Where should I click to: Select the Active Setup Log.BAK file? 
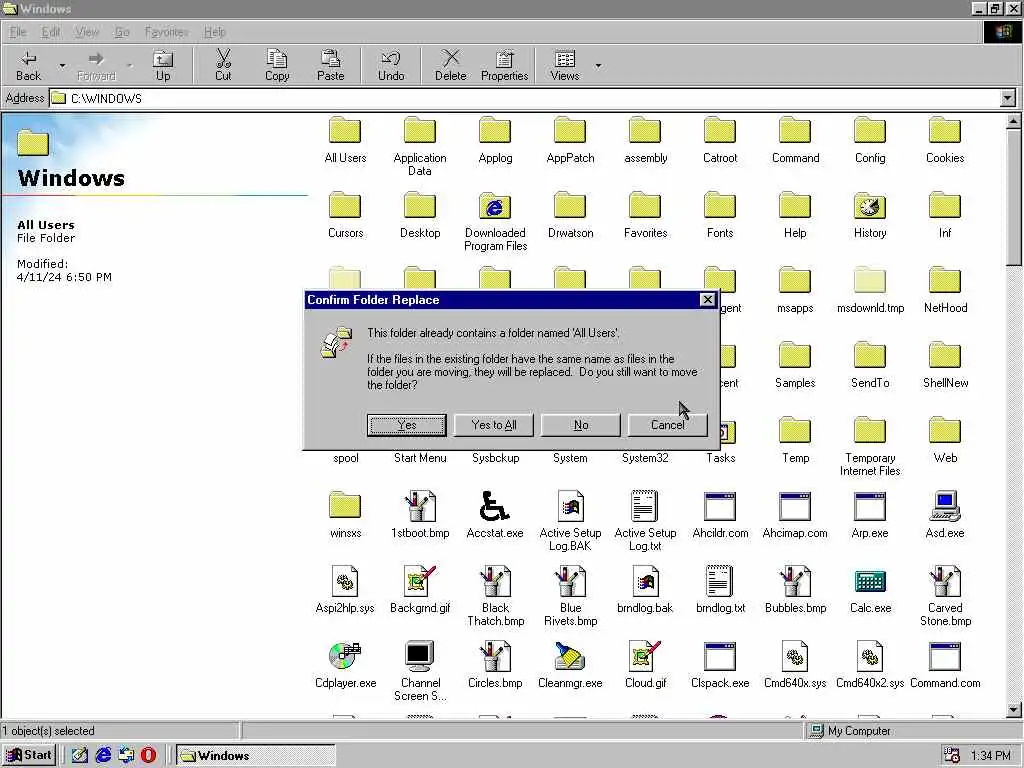point(570,520)
